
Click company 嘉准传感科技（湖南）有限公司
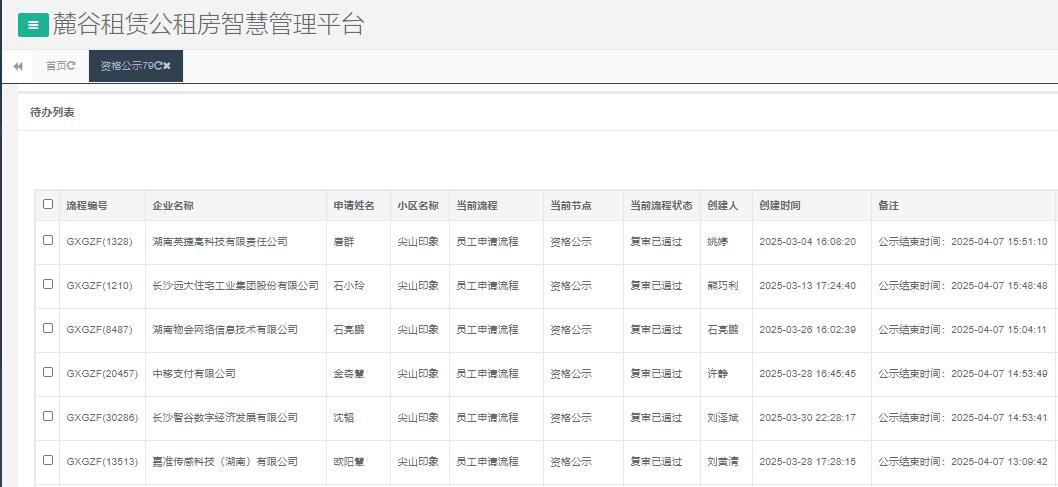(225, 462)
